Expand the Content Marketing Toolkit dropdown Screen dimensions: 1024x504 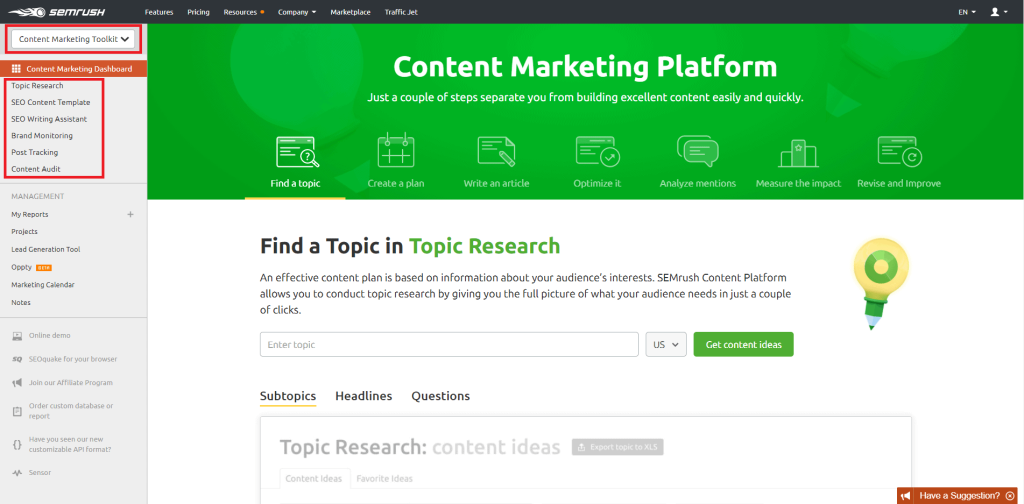[73, 39]
